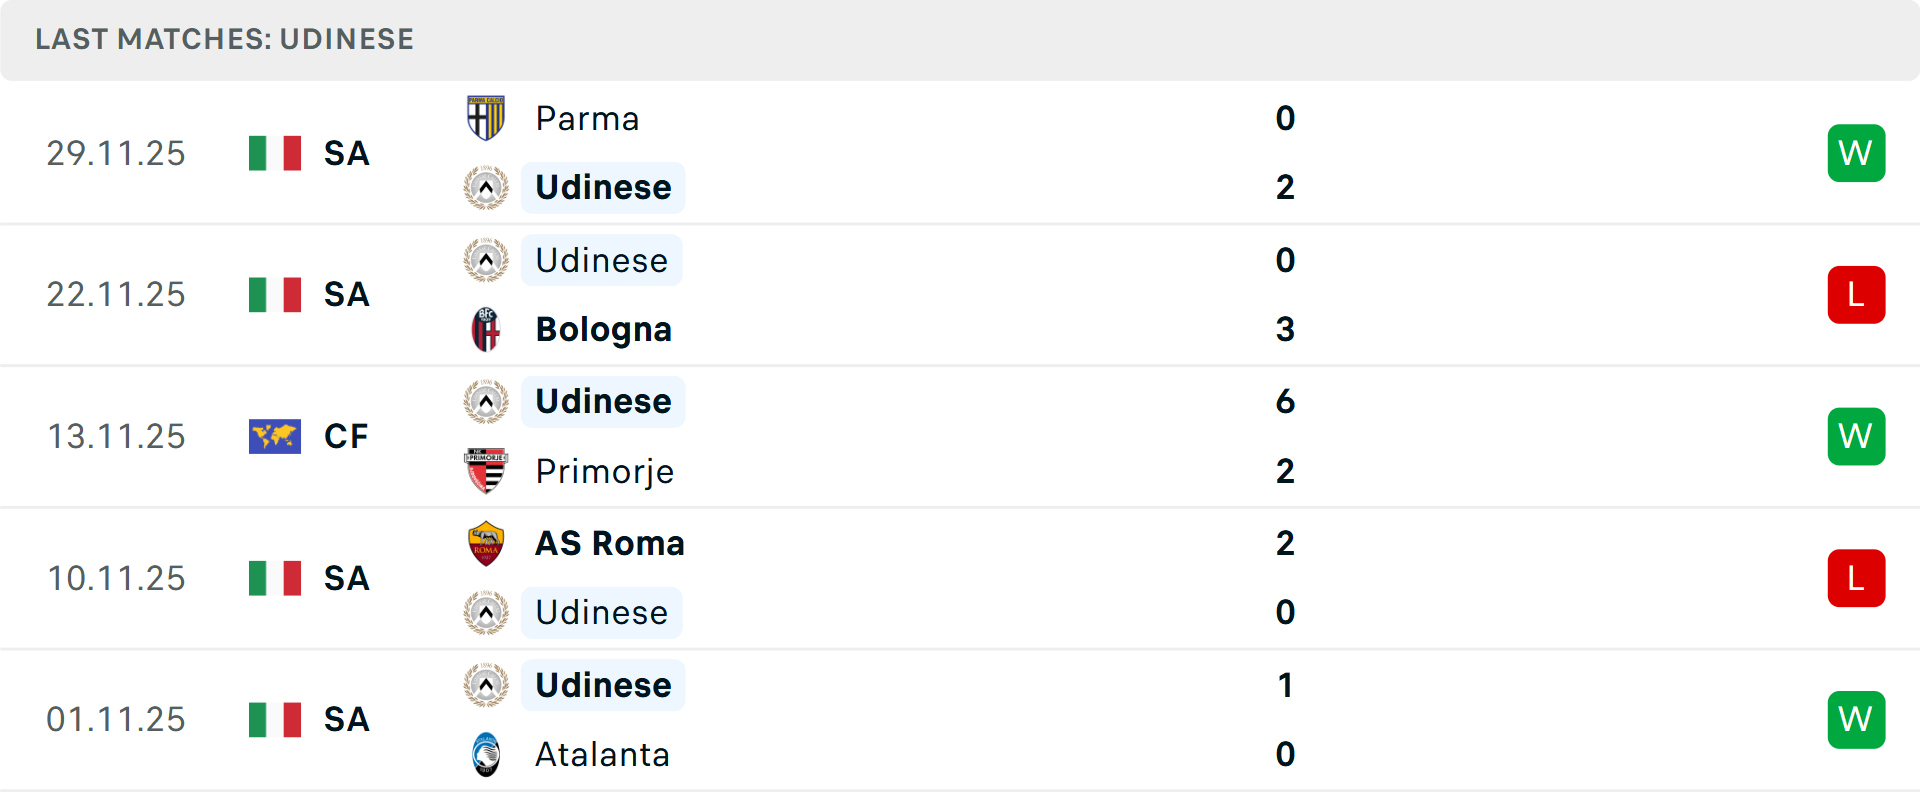Click the Italy flag next to 29.11.25
The height and width of the screenshot is (792, 1920).
click(x=274, y=153)
